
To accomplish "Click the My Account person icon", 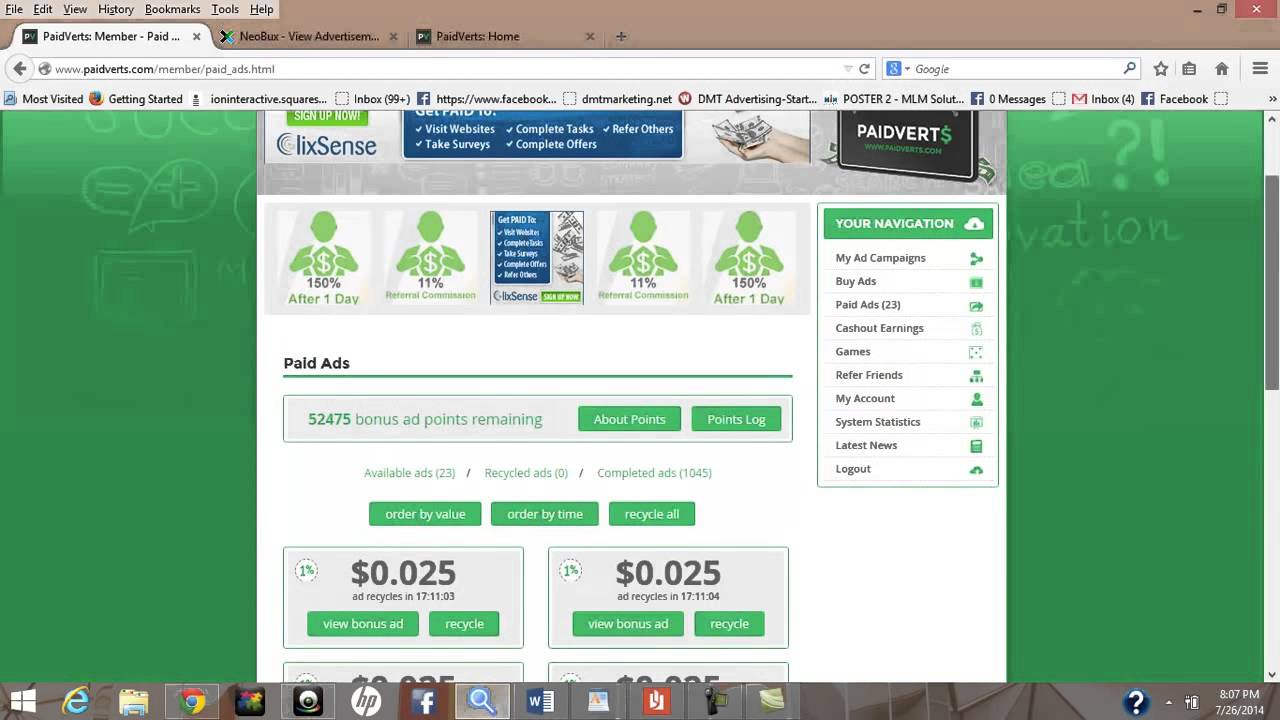I will (976, 399).
